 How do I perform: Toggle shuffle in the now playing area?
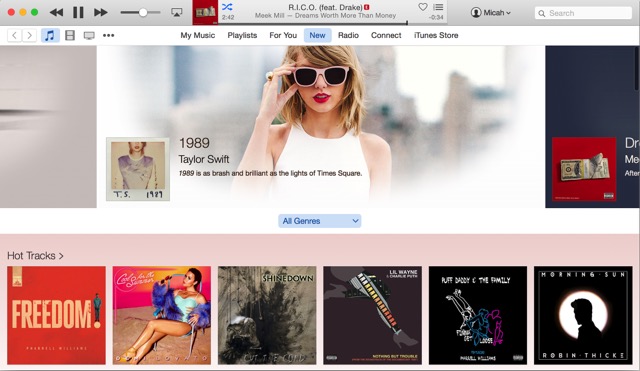pyautogui.click(x=227, y=7)
